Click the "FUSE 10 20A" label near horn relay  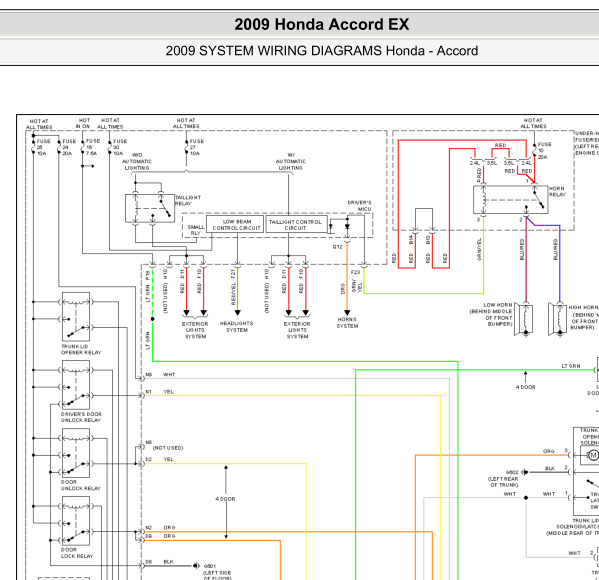544,151
